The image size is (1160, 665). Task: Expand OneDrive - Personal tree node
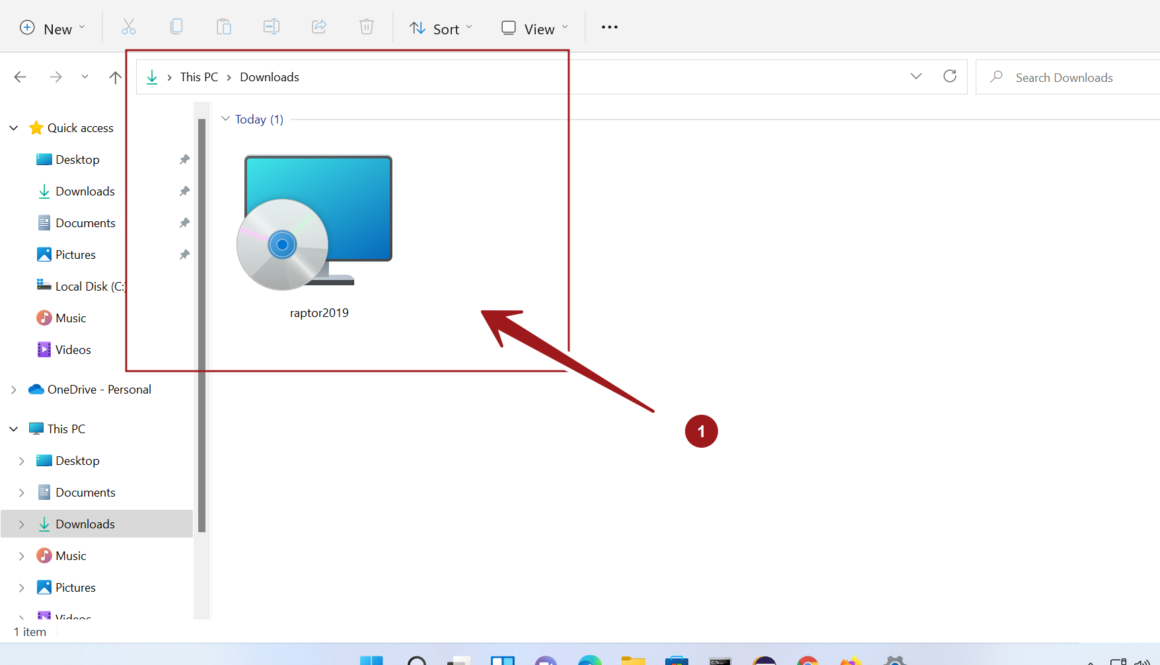point(14,390)
